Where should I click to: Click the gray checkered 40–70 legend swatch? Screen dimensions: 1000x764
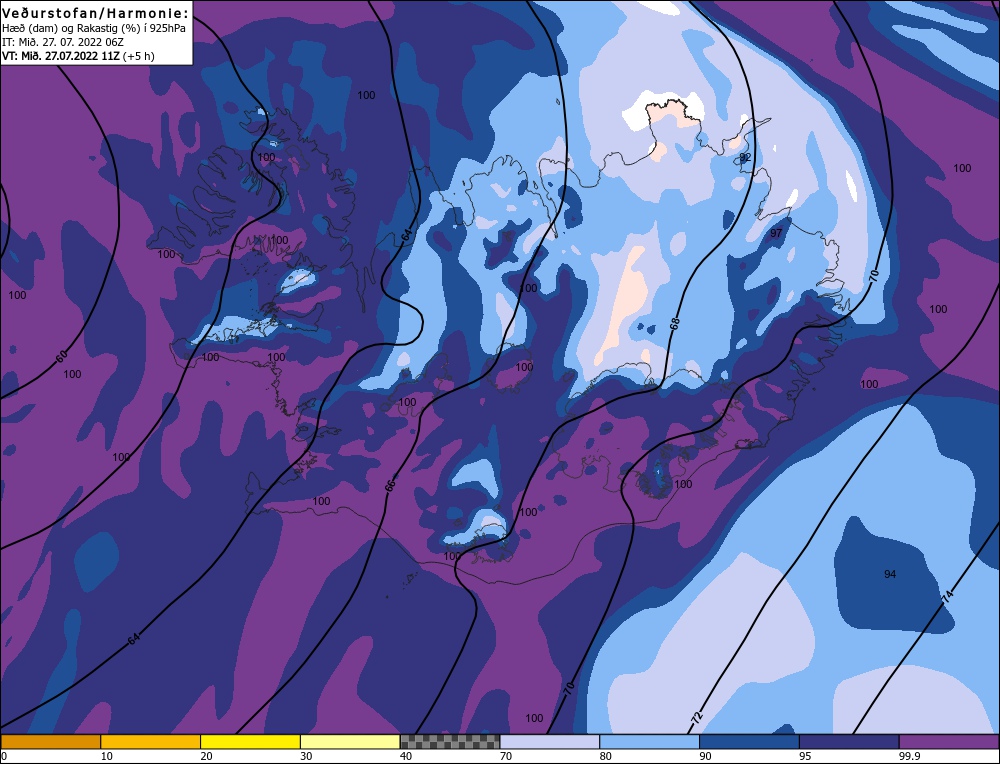click(450, 741)
